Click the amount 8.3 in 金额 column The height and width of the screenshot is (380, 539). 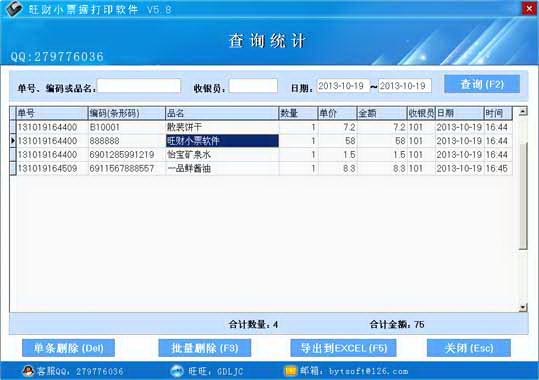(x=382, y=168)
